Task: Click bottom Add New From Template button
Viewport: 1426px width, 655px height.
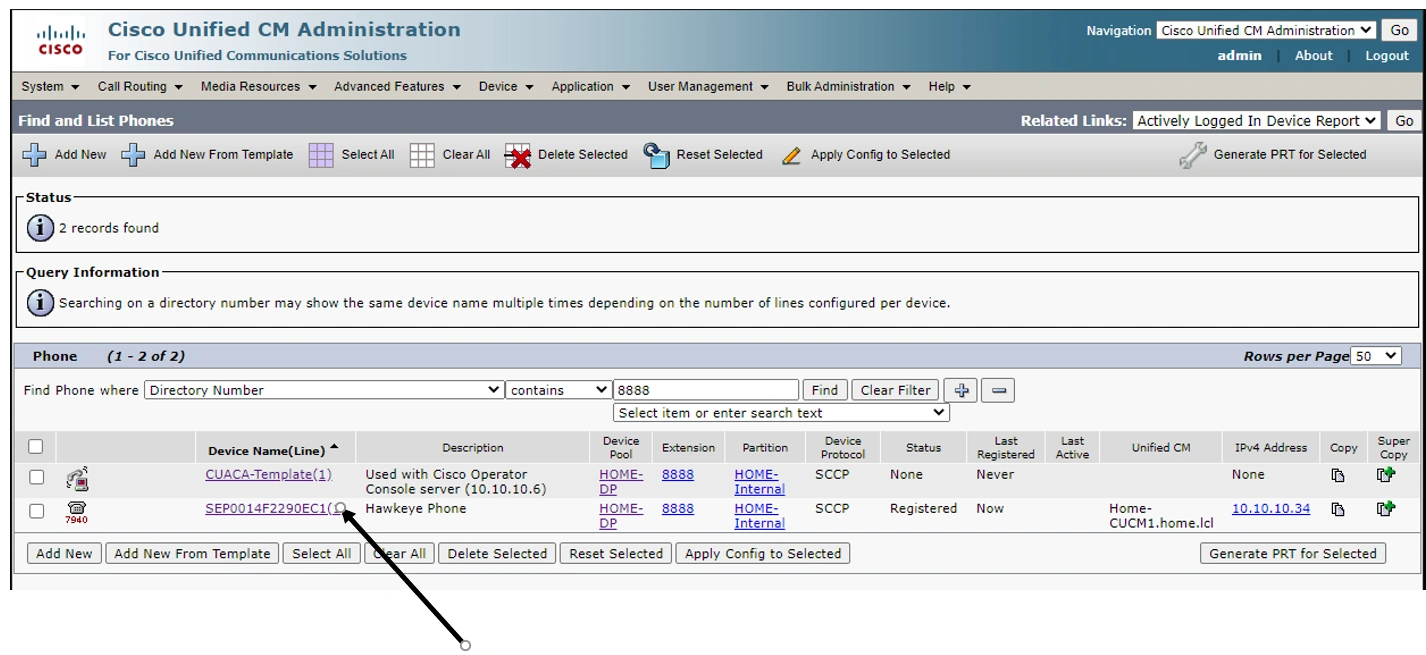Action: pyautogui.click(x=192, y=554)
